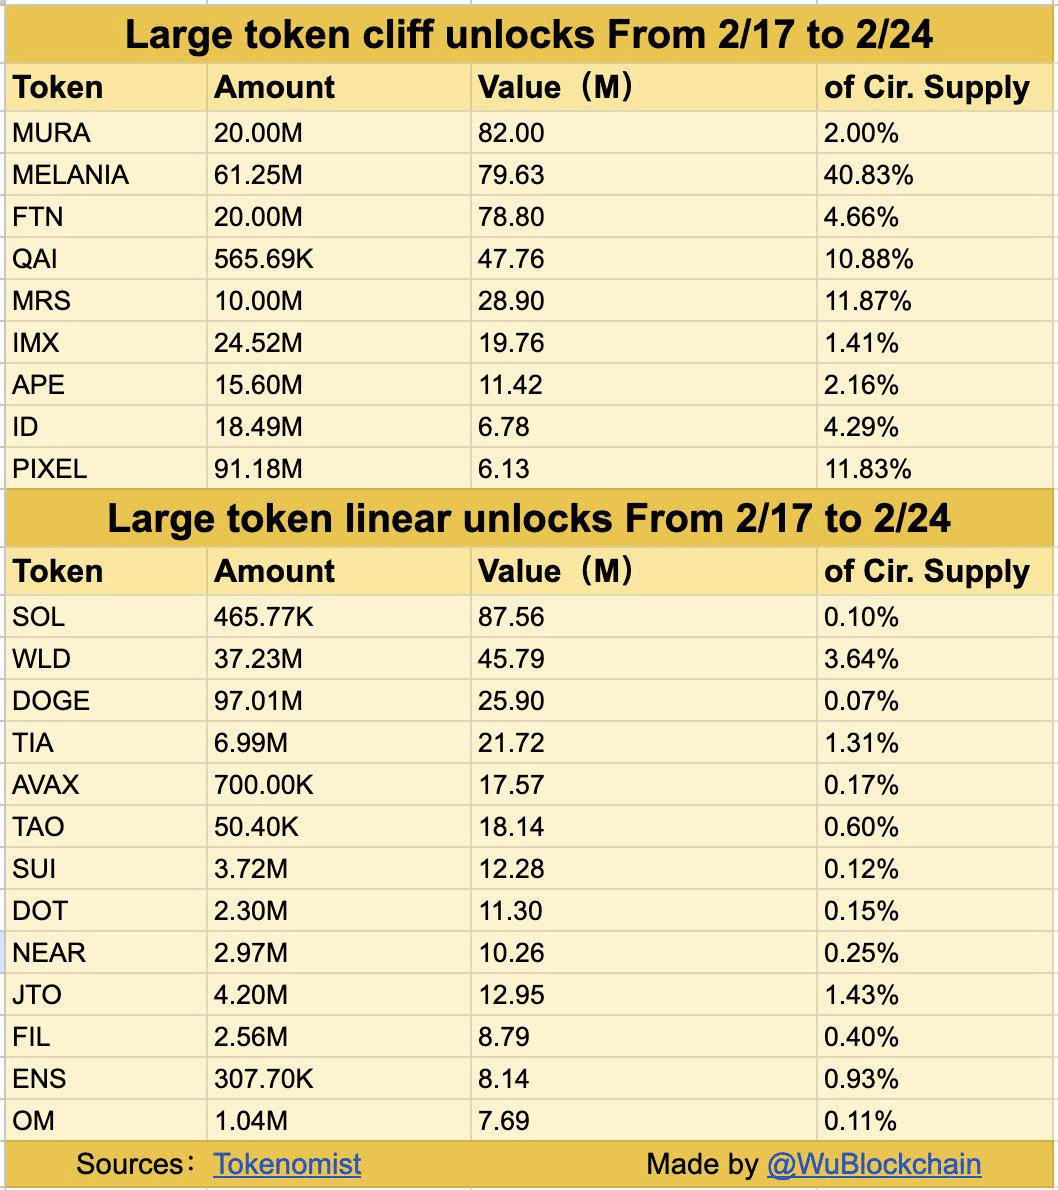This screenshot has width=1058, height=1190.
Task: Click the 3.64% circulating supply cell
Action: [861, 659]
